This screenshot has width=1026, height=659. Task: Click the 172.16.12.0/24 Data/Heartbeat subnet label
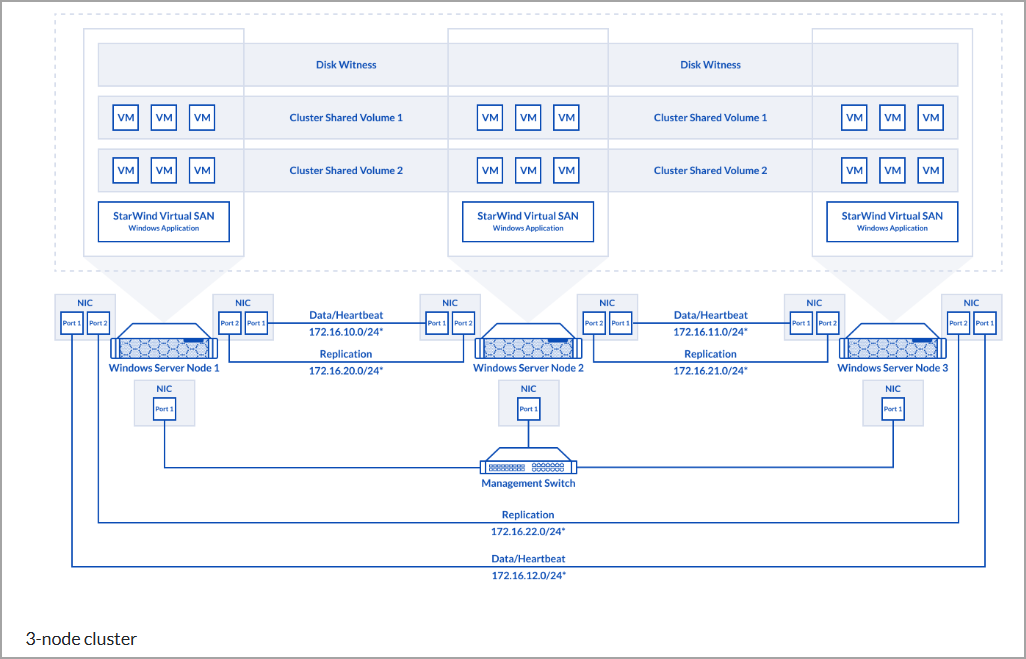point(528,576)
